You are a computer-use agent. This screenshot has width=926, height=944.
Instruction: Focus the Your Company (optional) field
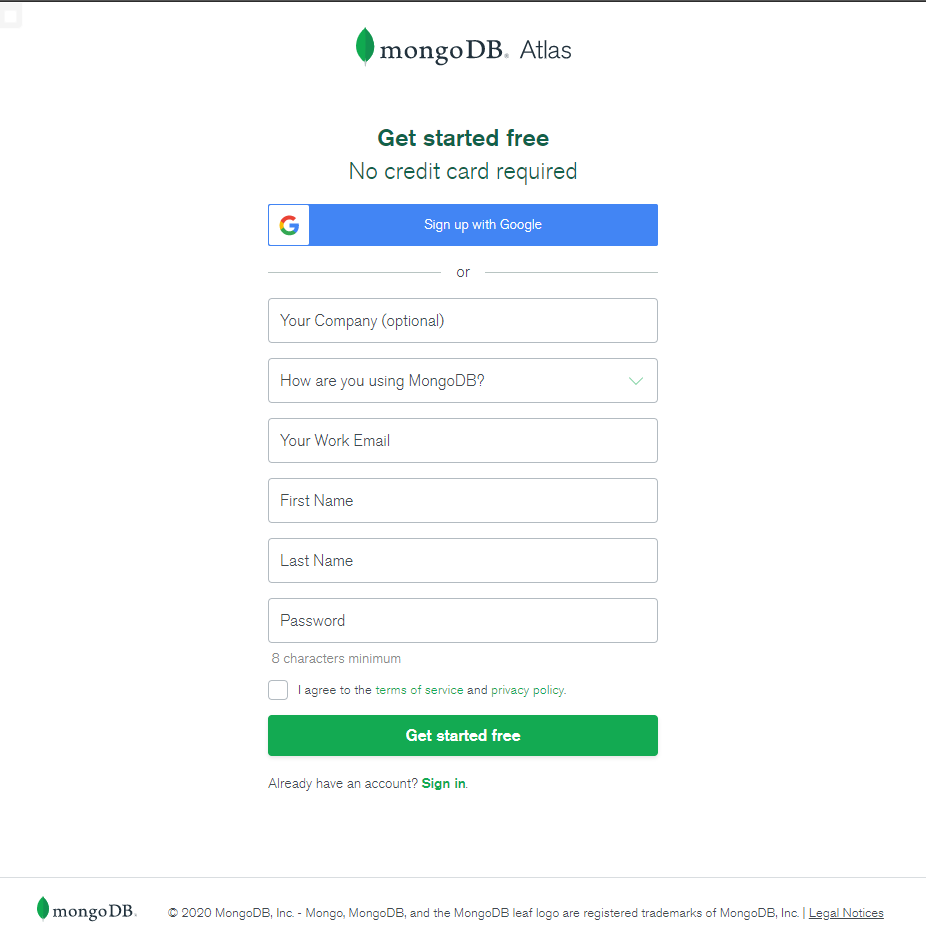point(462,321)
